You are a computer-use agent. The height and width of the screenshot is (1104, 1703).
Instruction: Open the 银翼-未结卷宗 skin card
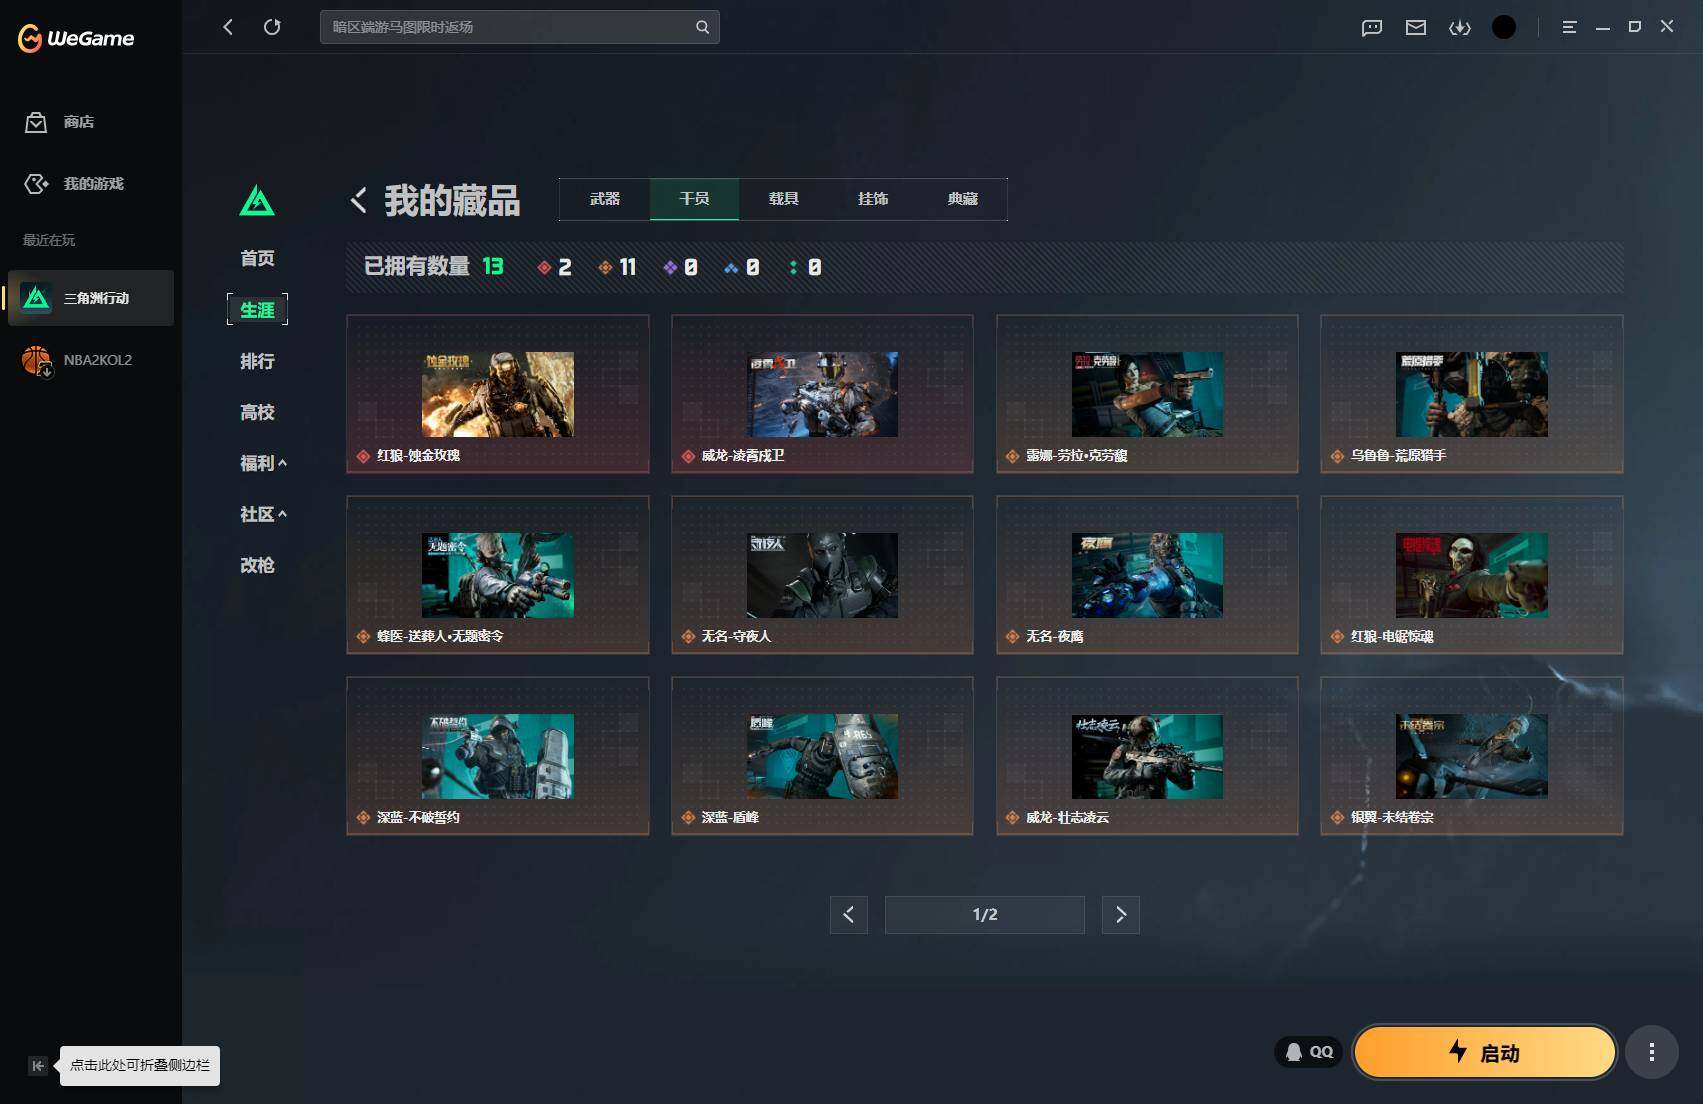1472,756
